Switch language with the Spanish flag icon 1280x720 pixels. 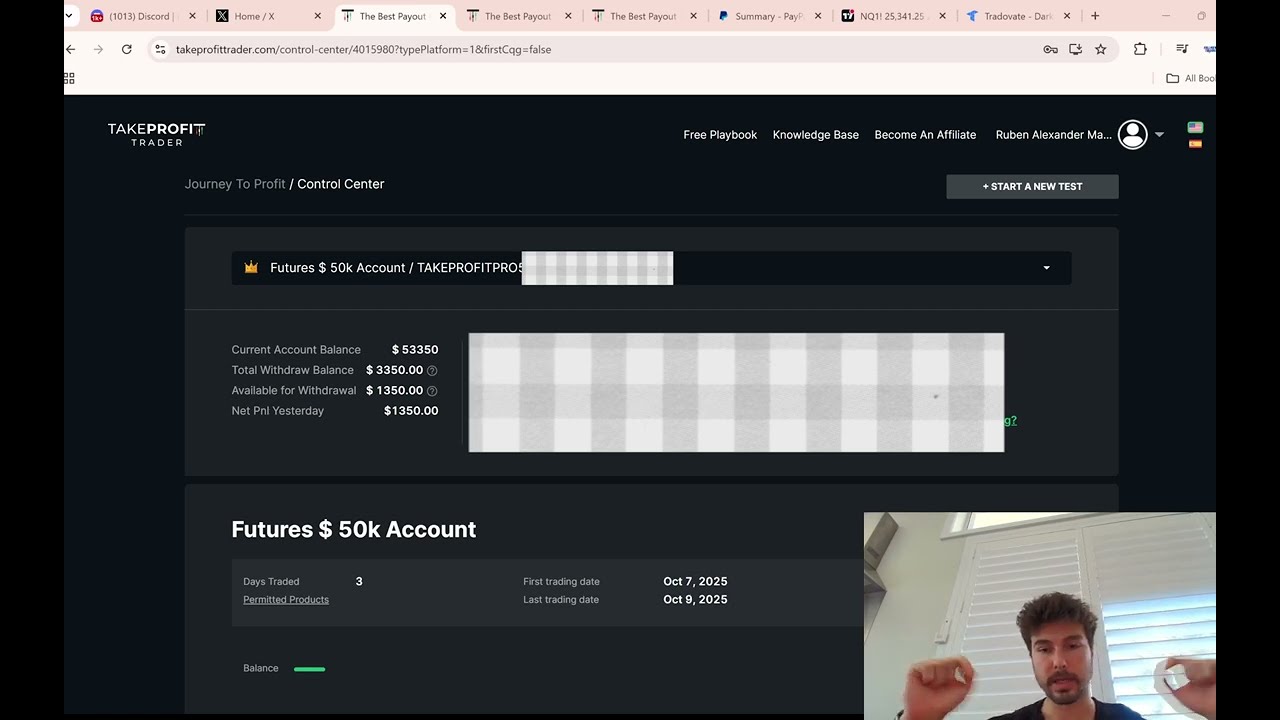(1195, 144)
